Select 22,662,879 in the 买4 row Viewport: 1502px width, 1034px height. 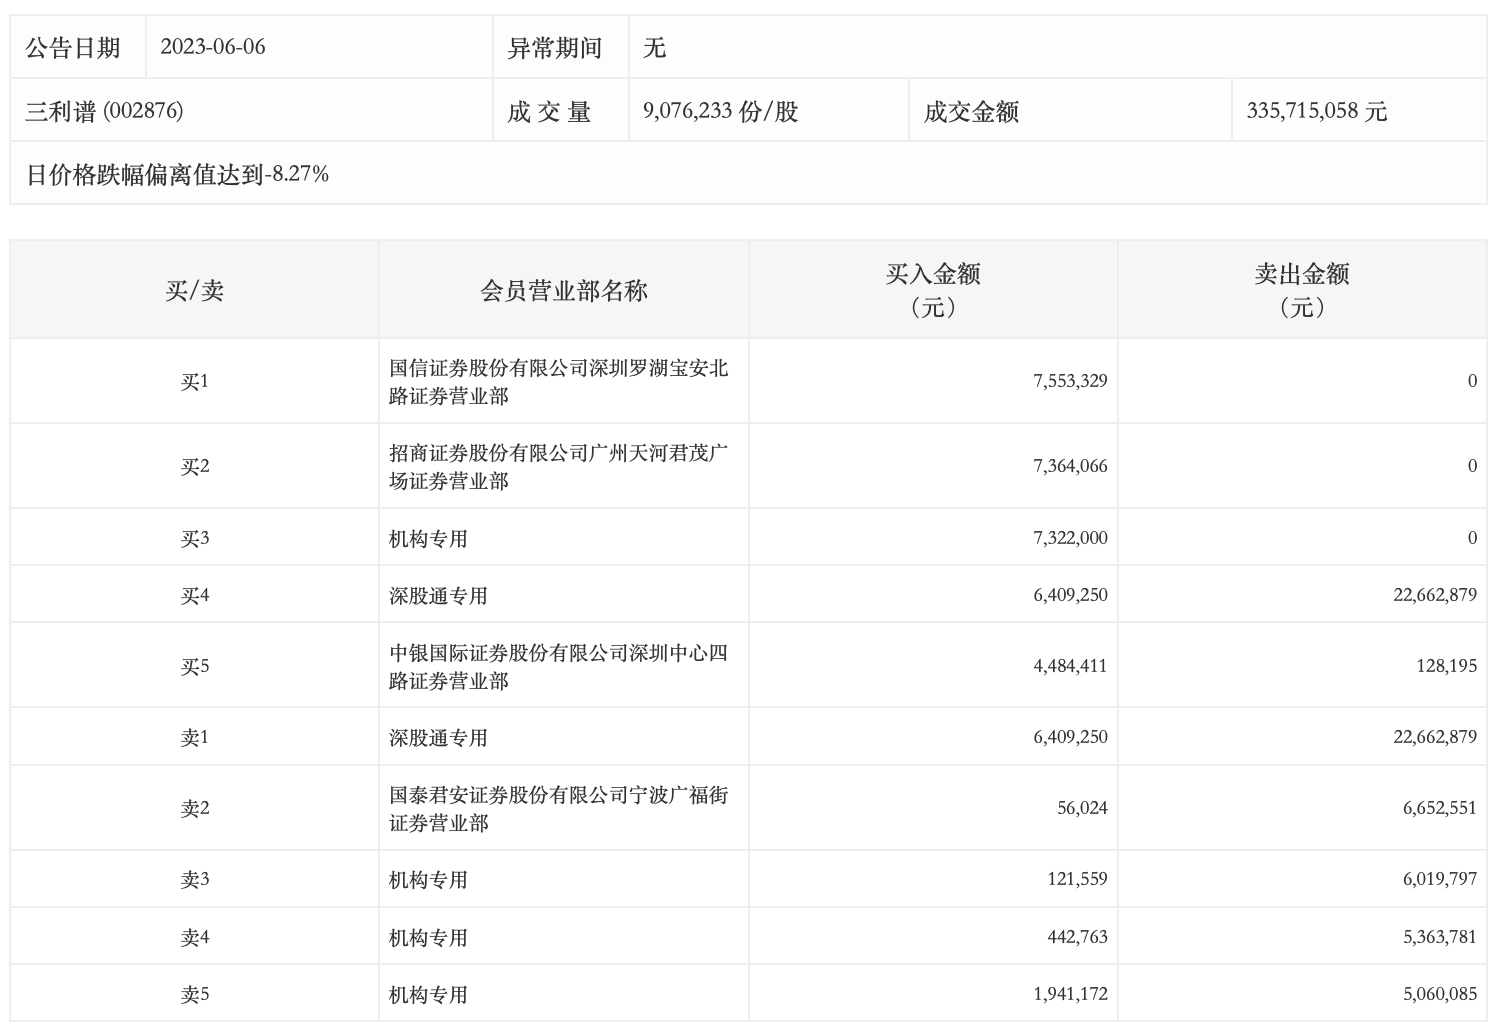coord(1435,595)
